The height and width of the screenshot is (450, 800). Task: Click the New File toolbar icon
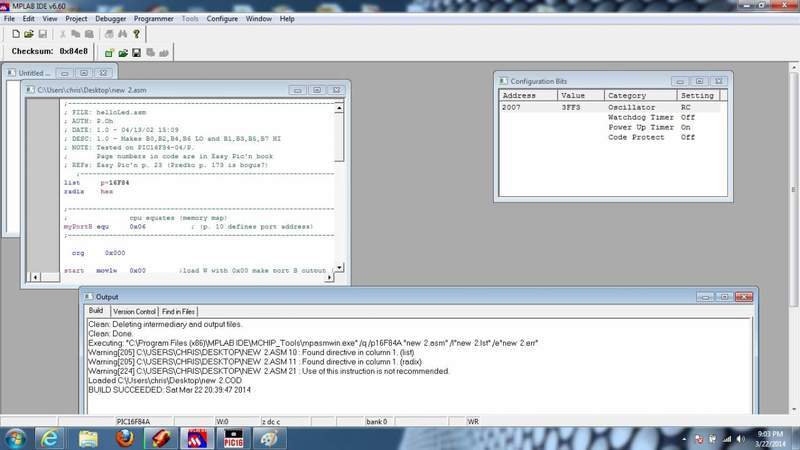pos(16,34)
